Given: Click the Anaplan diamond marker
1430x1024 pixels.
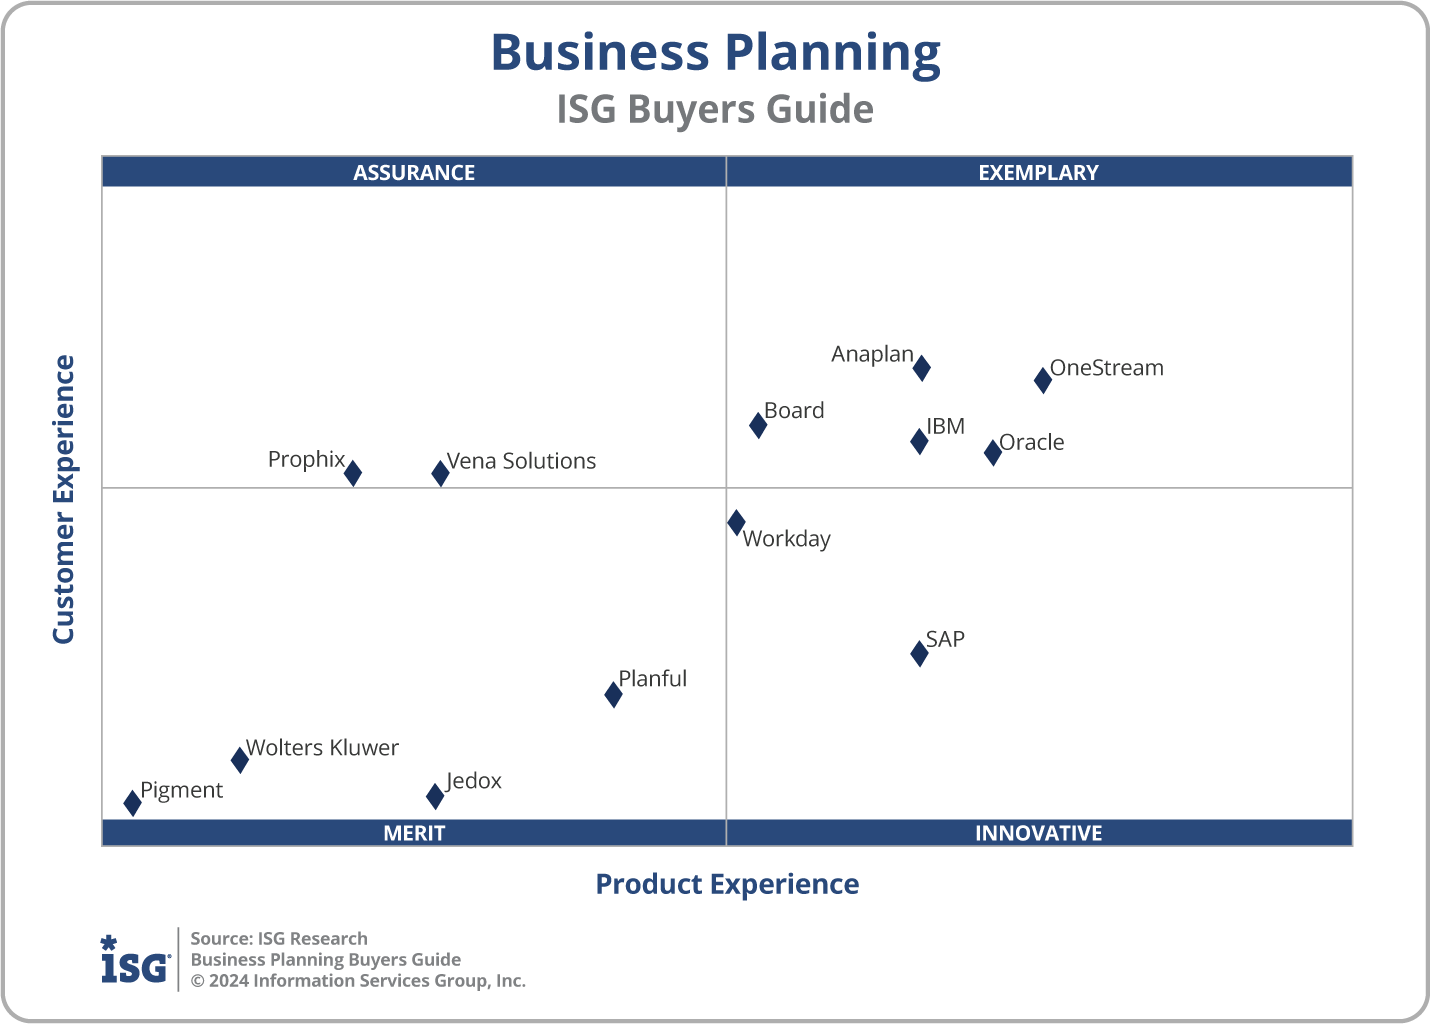Looking at the screenshot, I should point(922,368).
